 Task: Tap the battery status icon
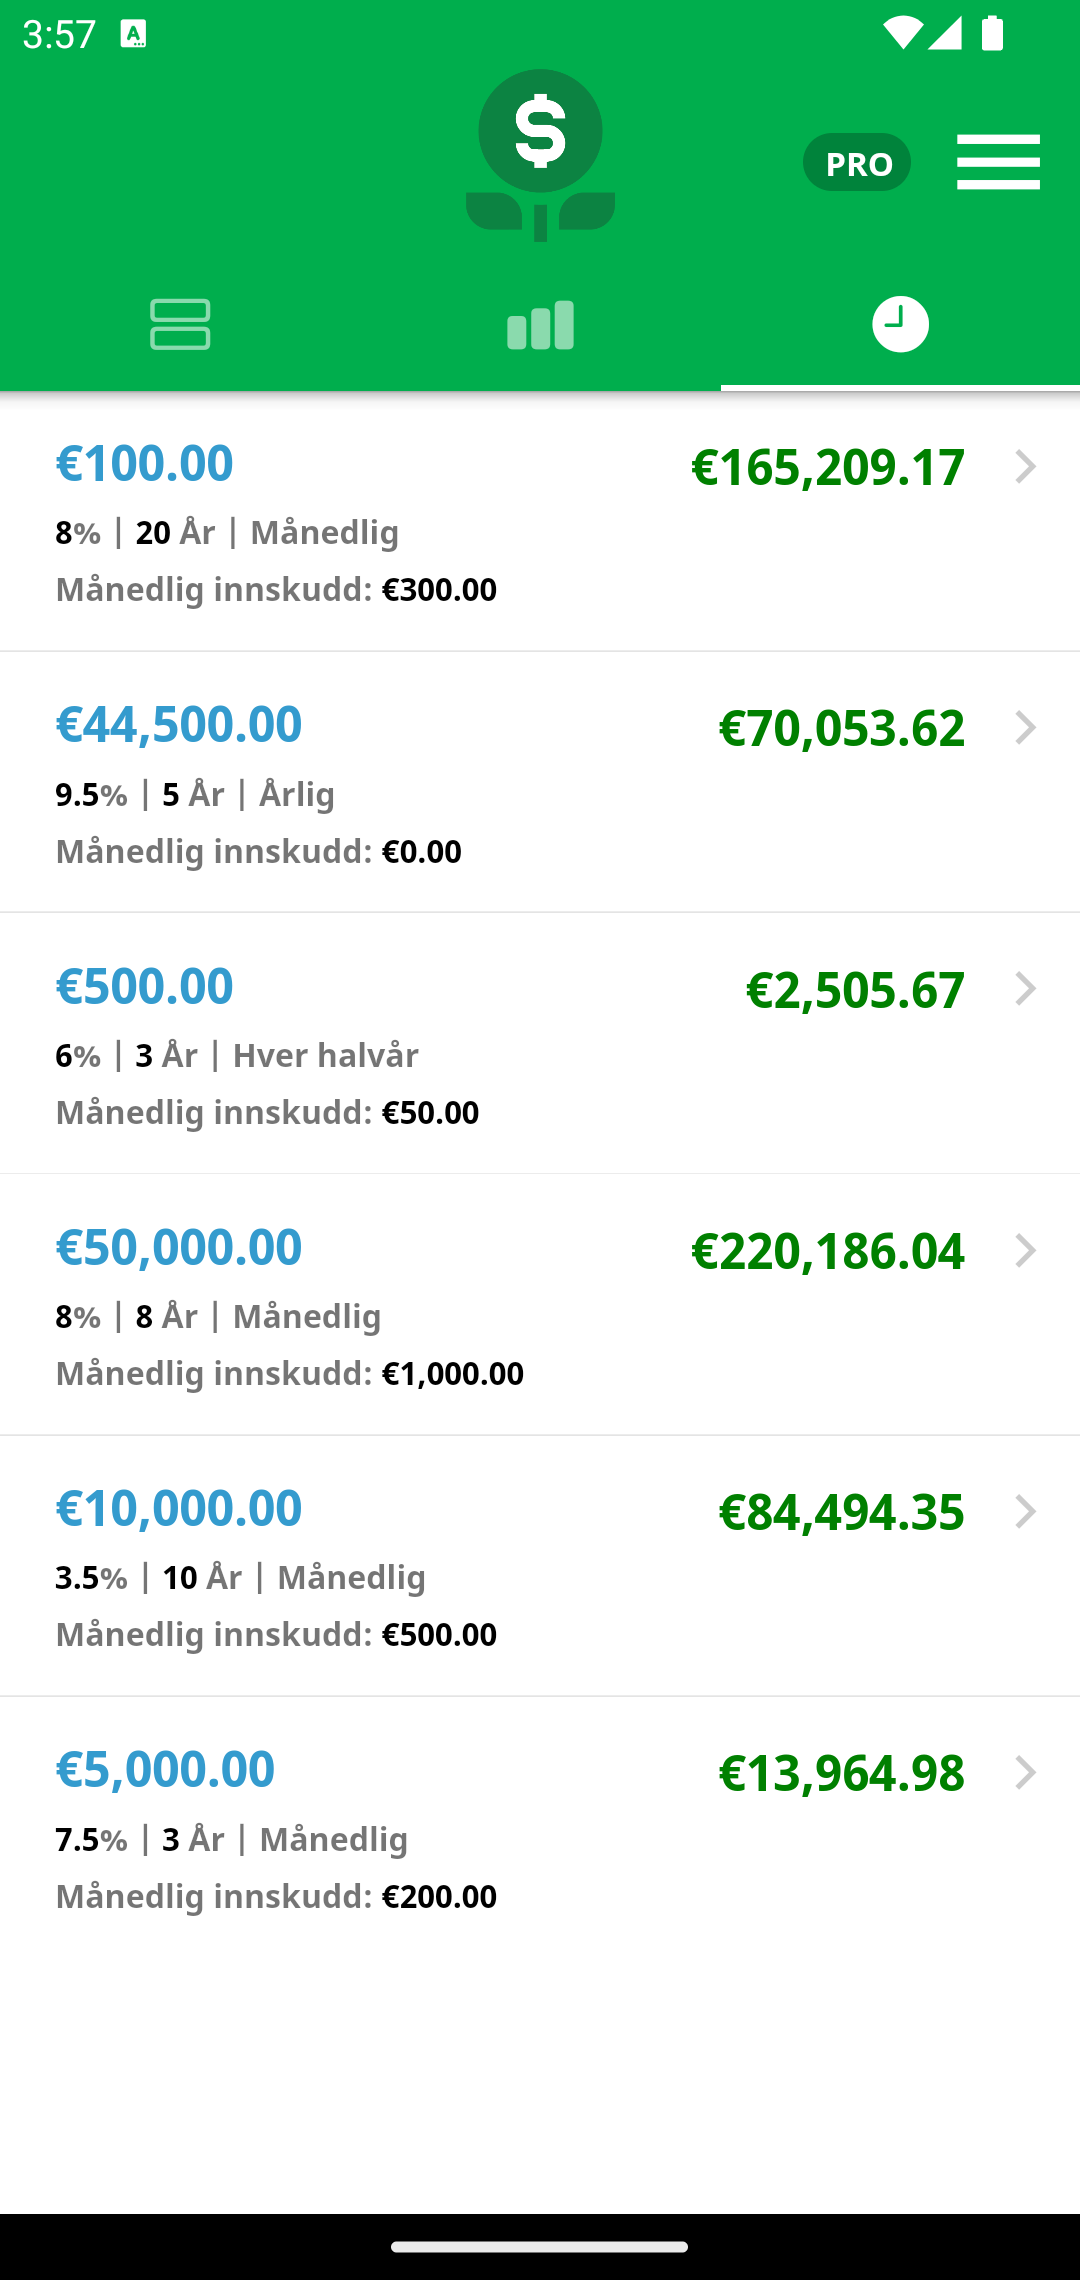point(992,33)
